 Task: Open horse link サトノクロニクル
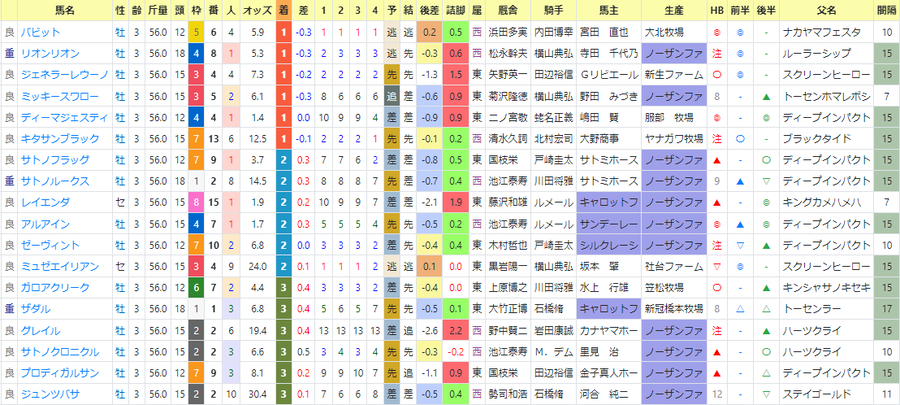pos(59,352)
